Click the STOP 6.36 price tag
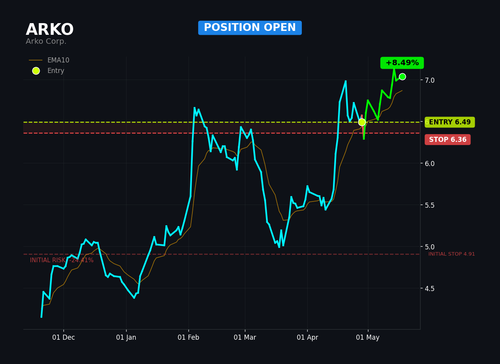 (448, 139)
